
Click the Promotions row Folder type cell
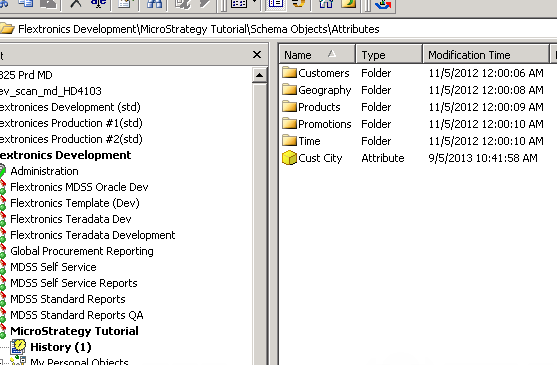(376, 124)
